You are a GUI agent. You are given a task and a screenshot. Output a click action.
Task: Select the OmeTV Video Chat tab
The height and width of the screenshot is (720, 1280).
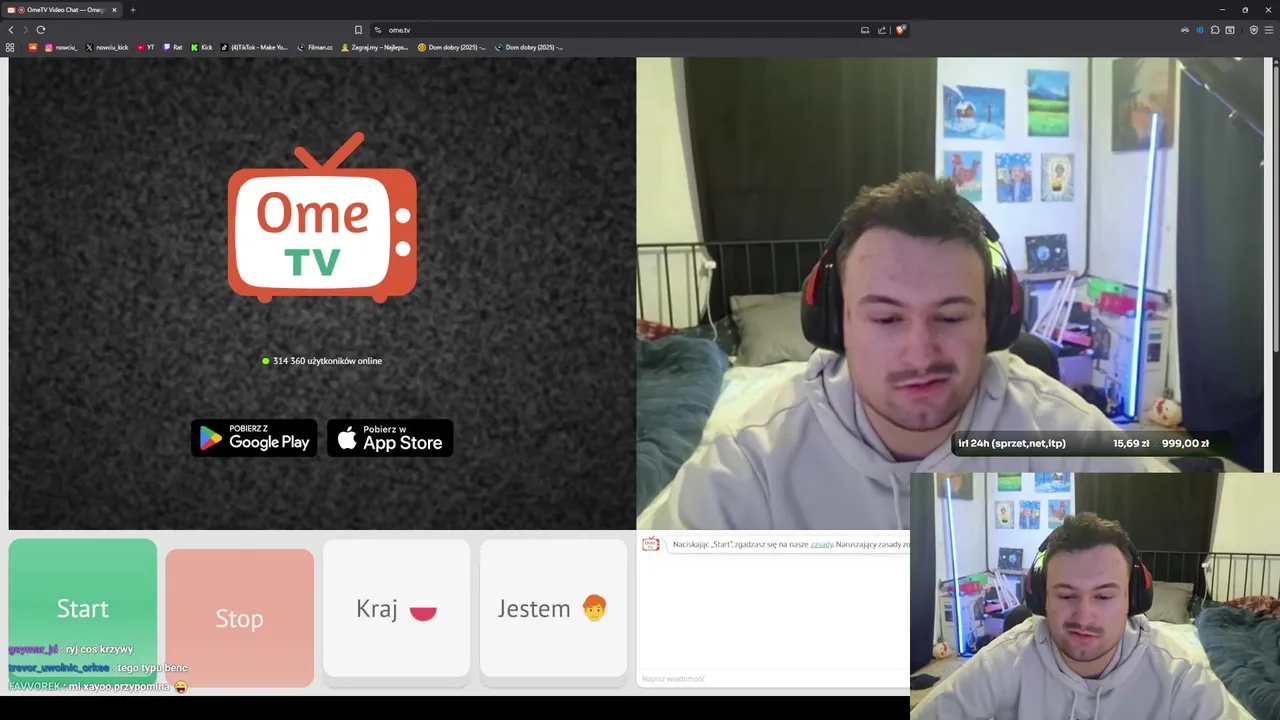click(x=60, y=10)
